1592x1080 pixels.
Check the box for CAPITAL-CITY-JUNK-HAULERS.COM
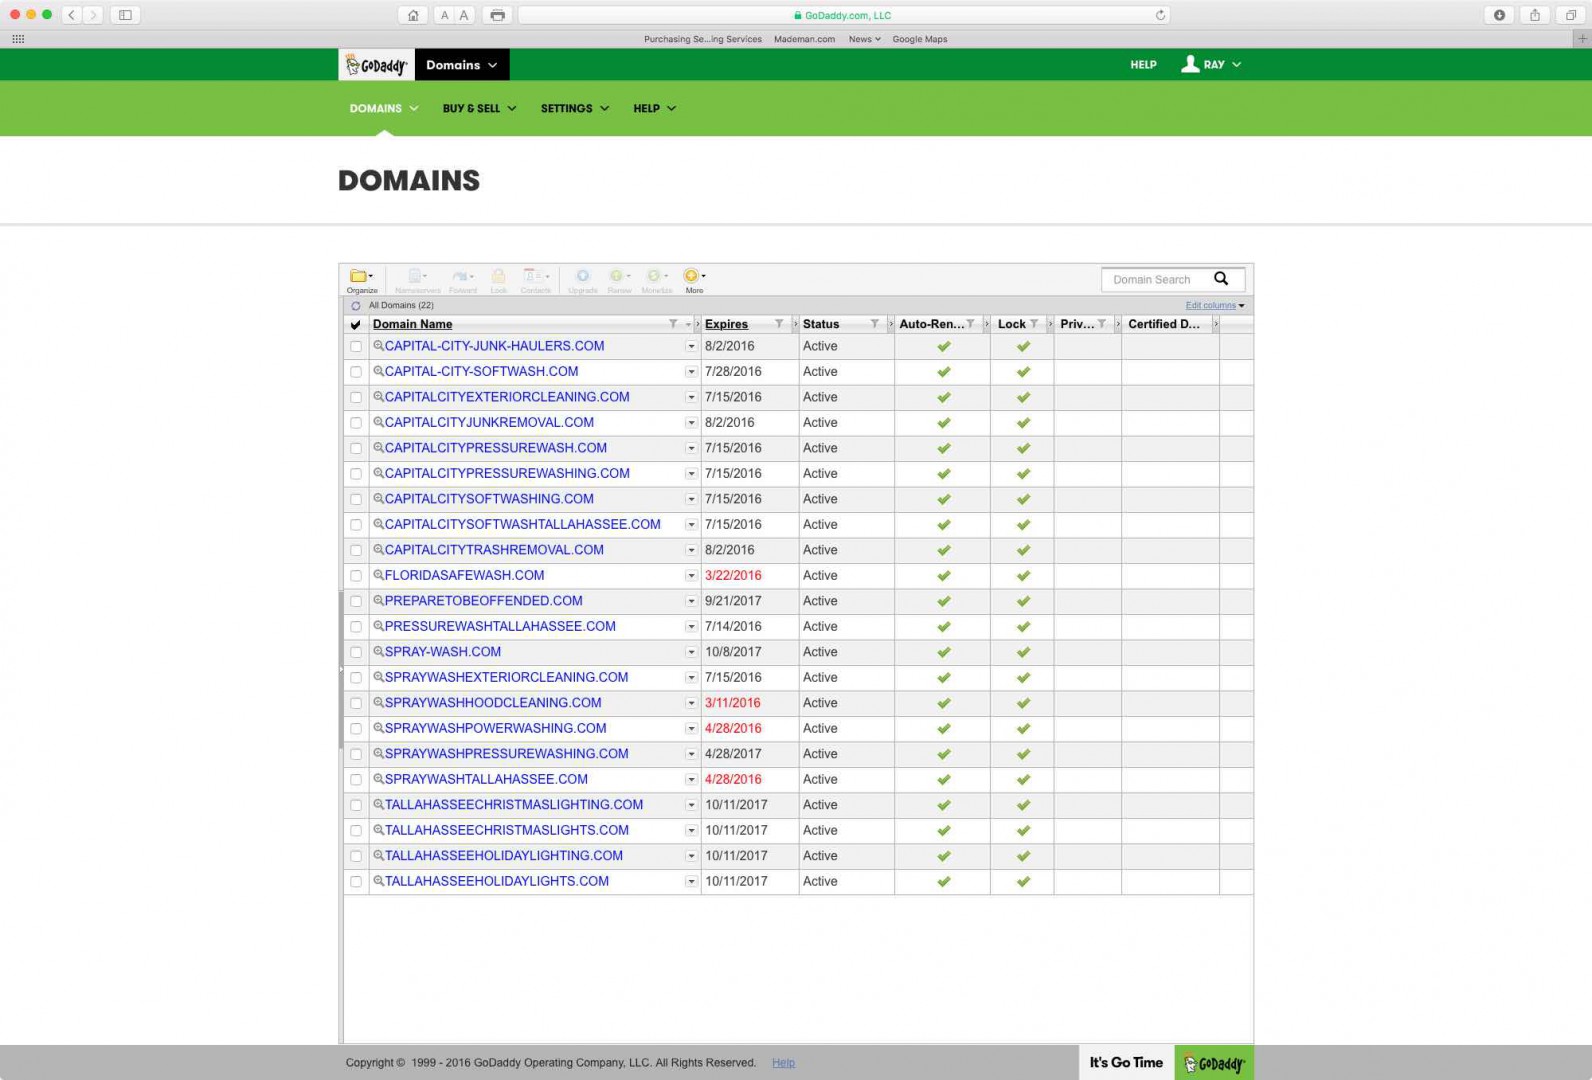pyautogui.click(x=356, y=346)
